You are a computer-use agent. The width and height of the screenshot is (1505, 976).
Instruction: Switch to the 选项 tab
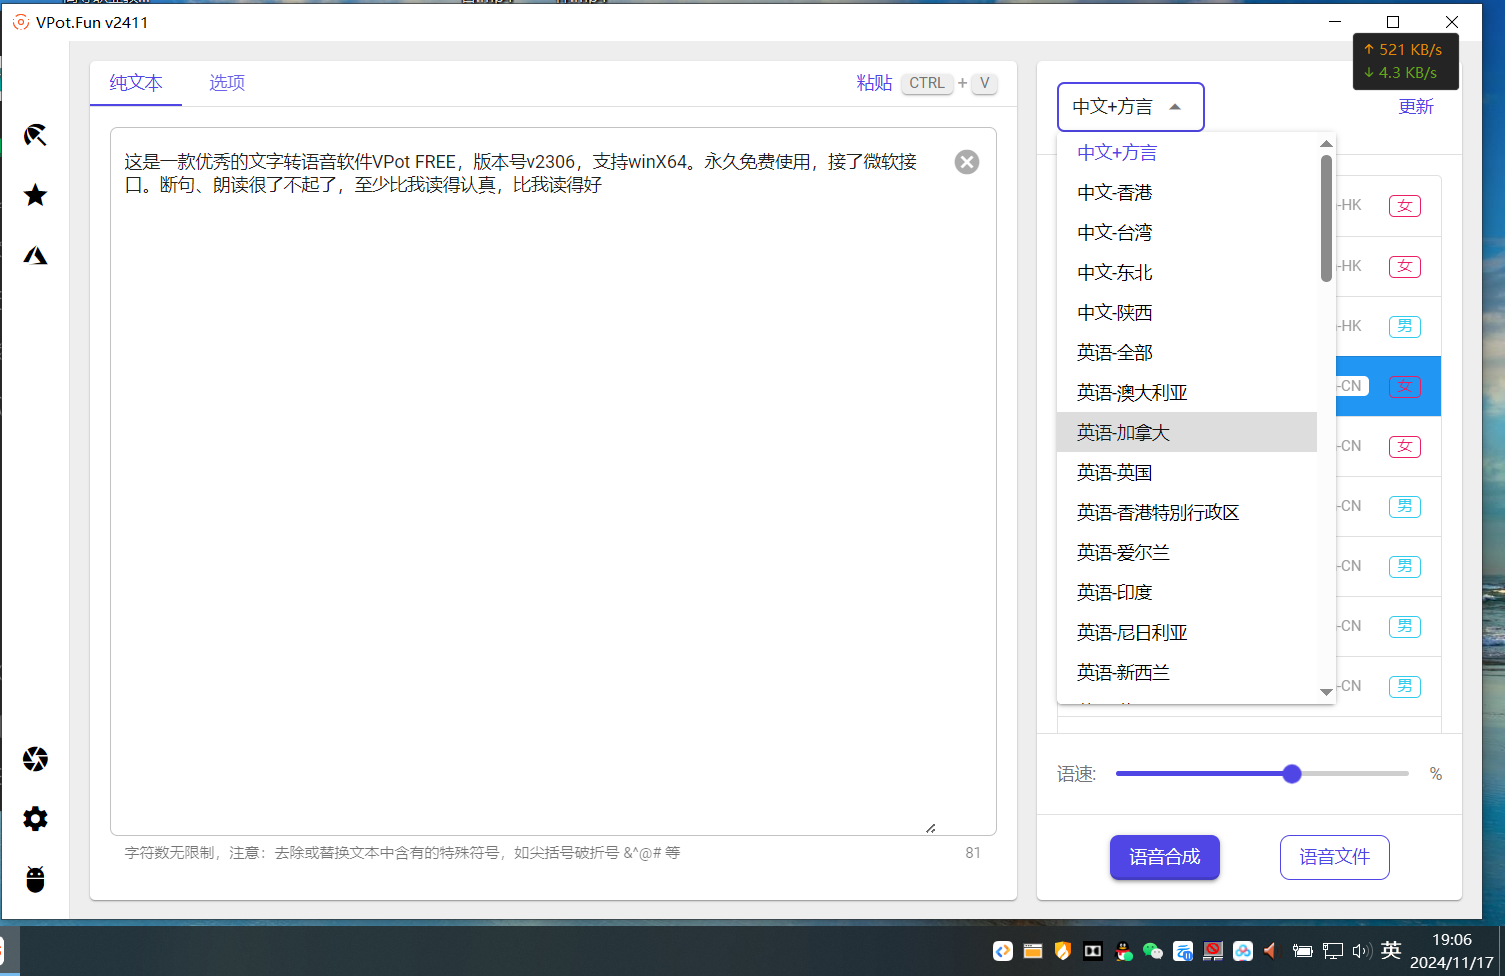tap(226, 83)
